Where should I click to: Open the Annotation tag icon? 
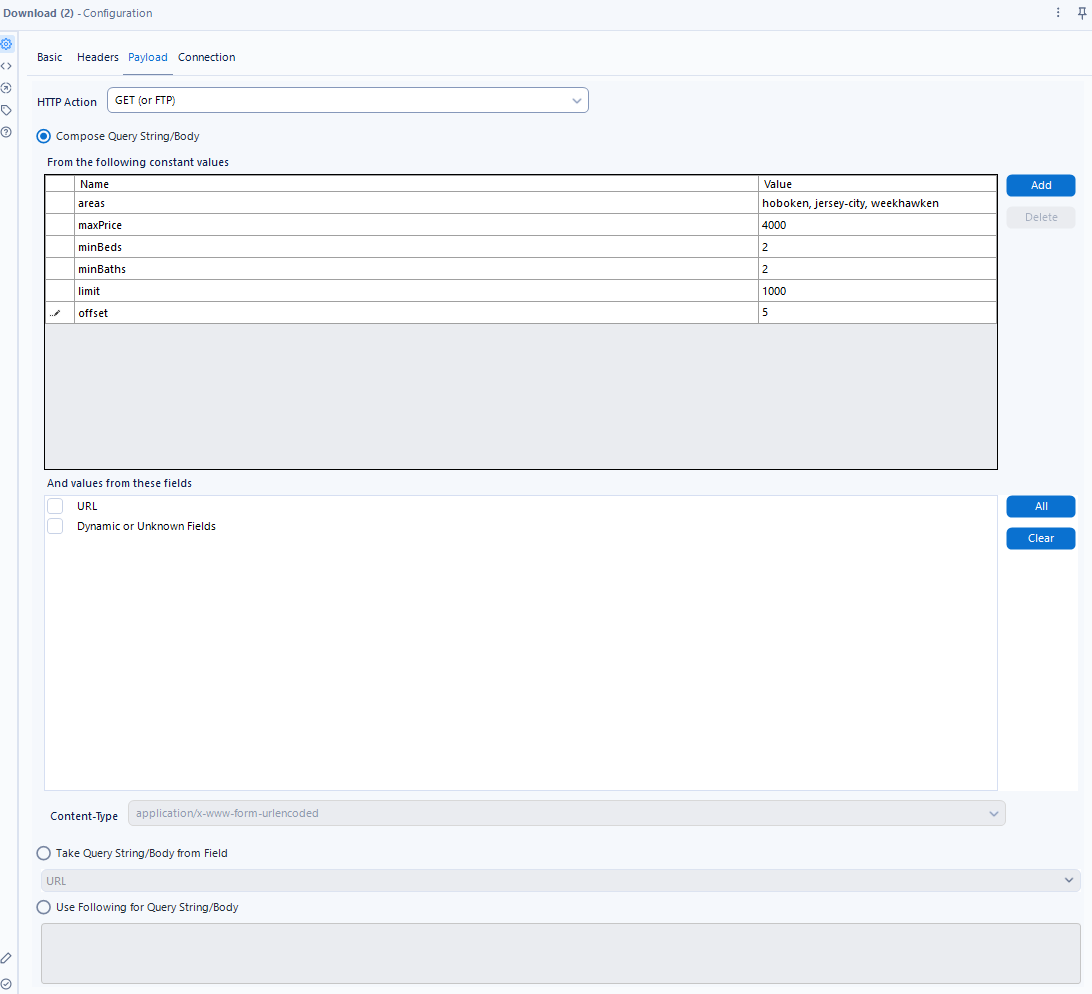tap(6, 110)
